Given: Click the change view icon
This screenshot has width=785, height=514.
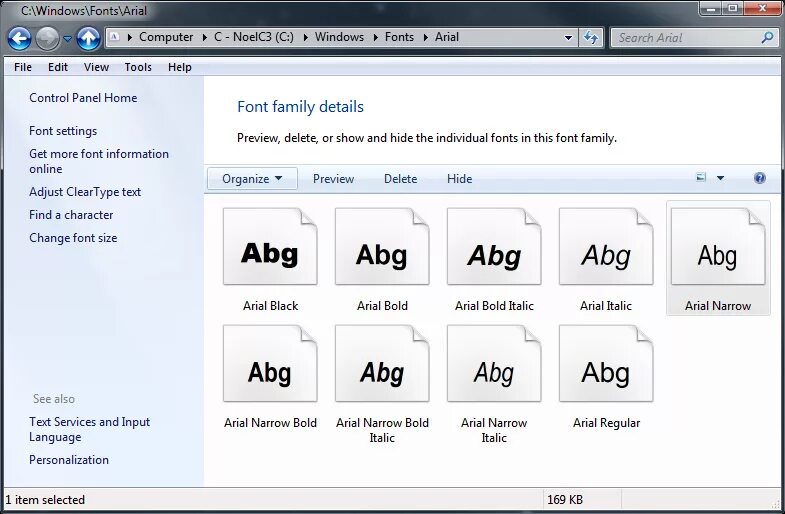Looking at the screenshot, I should [x=701, y=178].
